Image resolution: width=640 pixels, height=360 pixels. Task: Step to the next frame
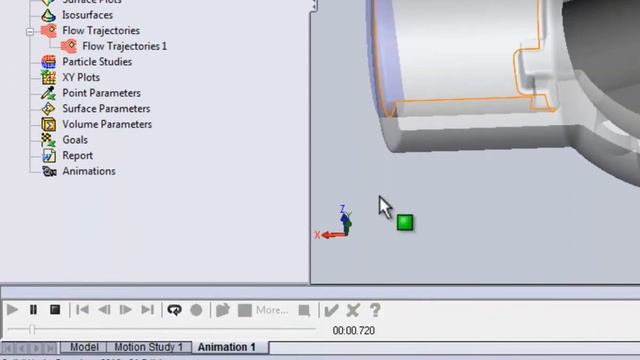pos(125,310)
